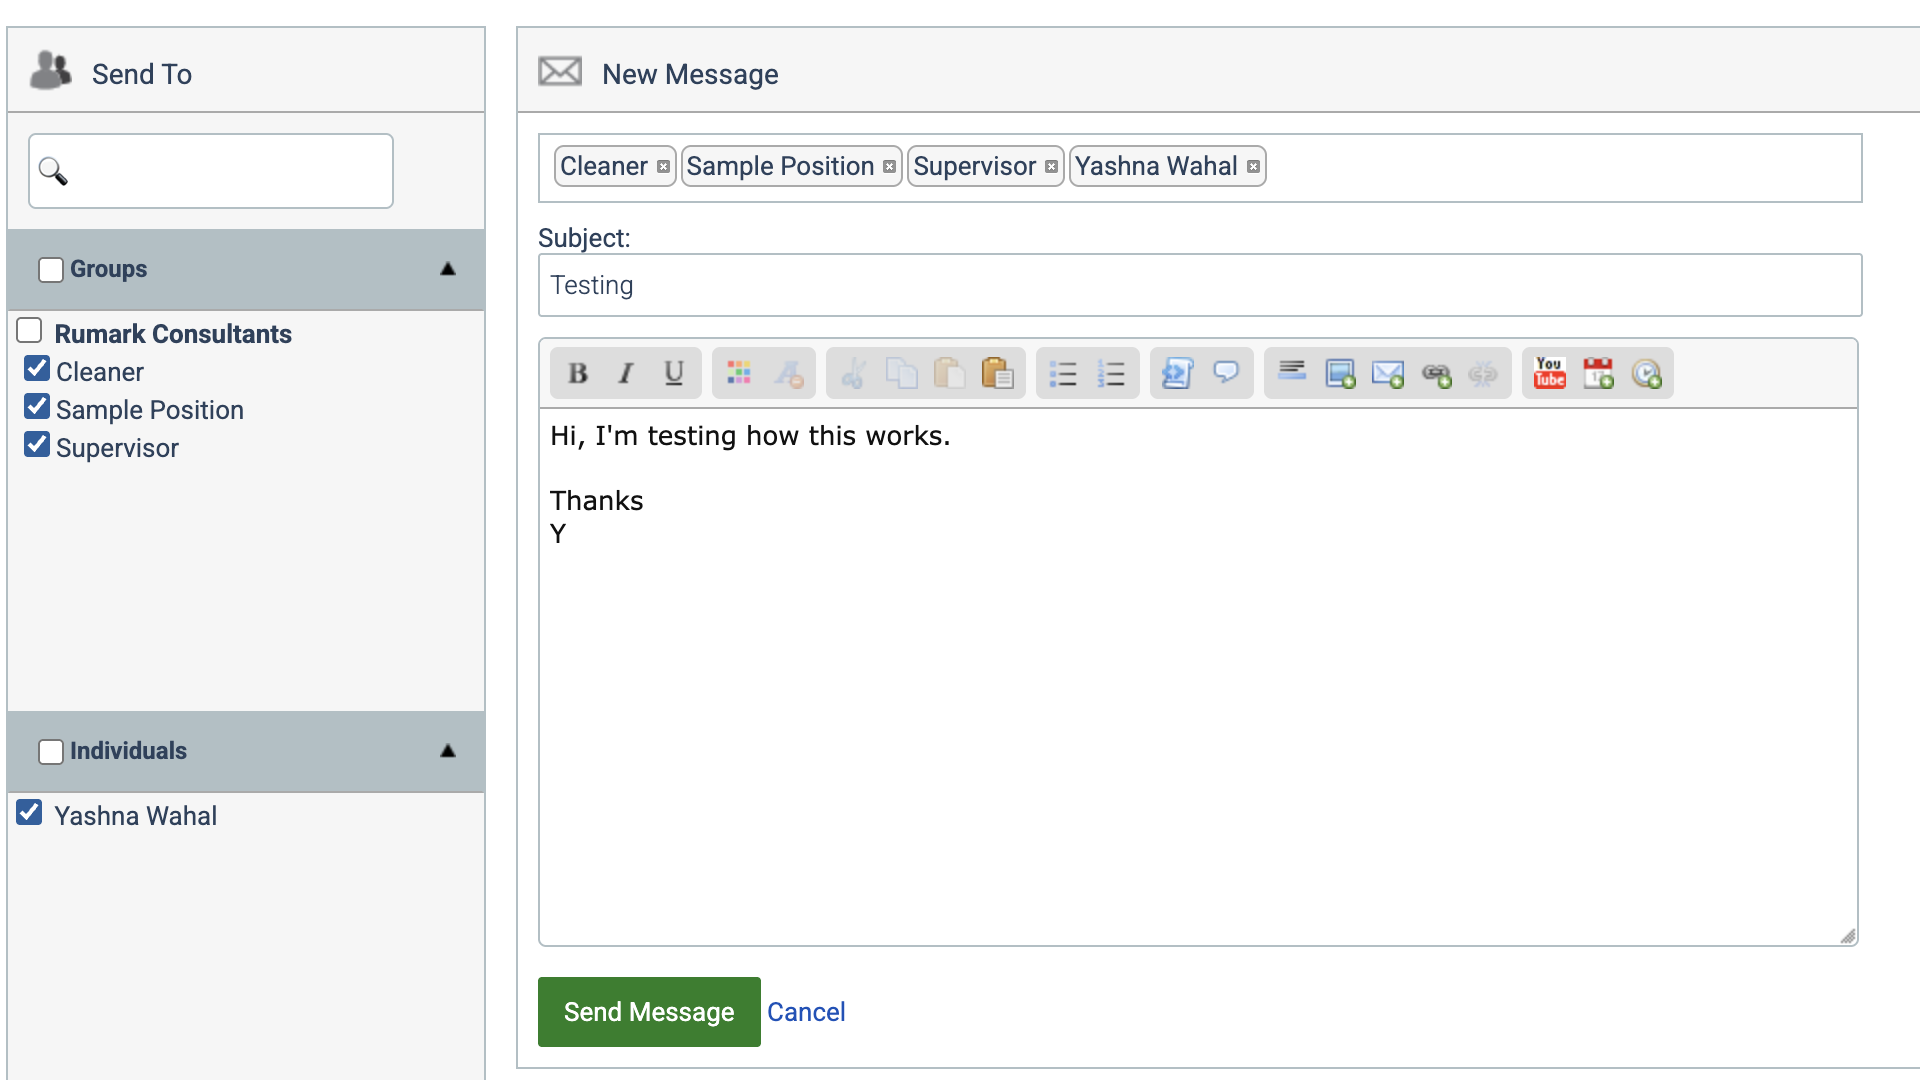Insert a hyperlink with chain icon
The width and height of the screenshot is (1920, 1080).
1436,374
